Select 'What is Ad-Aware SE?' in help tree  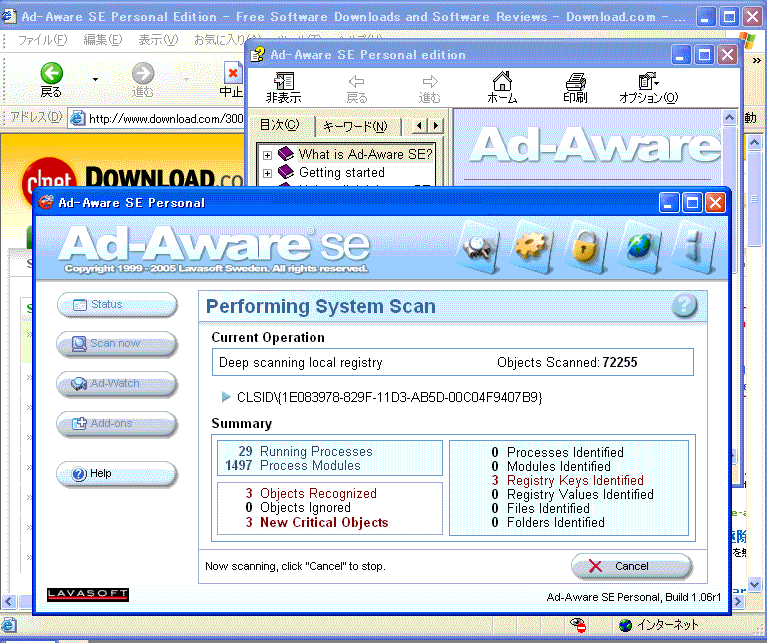[365, 155]
